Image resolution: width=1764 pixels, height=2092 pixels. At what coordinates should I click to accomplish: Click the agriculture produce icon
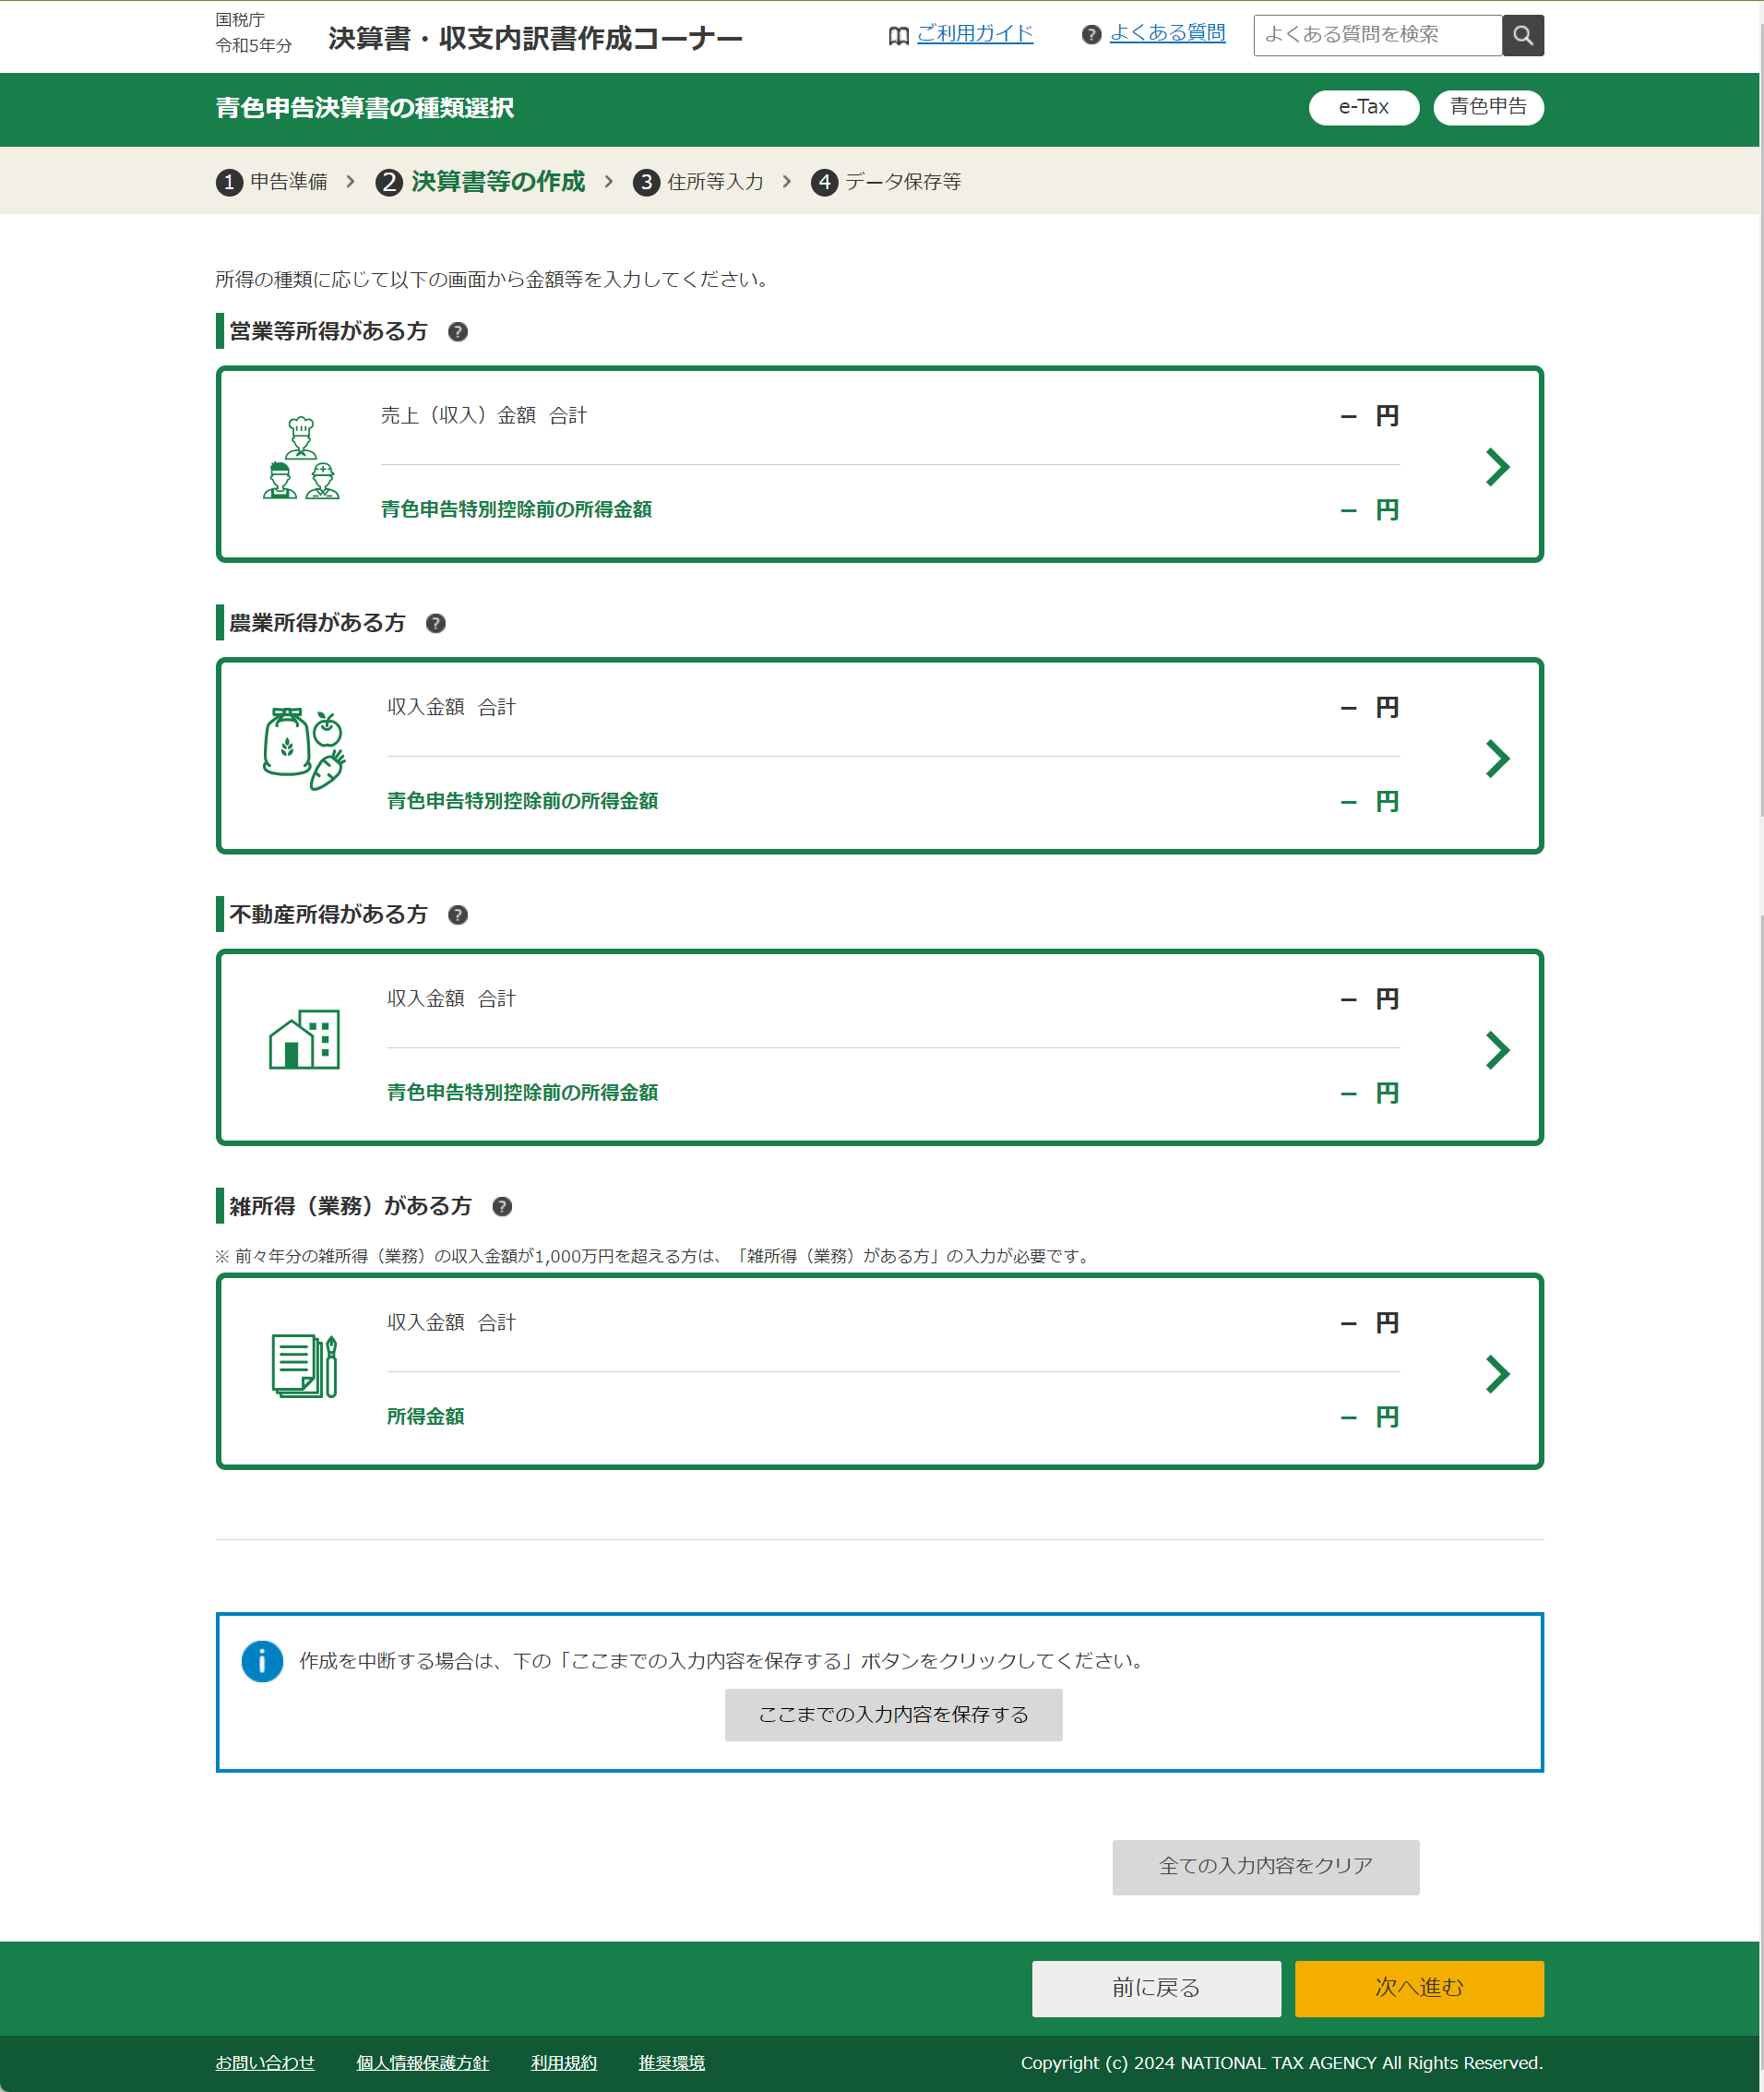point(304,750)
